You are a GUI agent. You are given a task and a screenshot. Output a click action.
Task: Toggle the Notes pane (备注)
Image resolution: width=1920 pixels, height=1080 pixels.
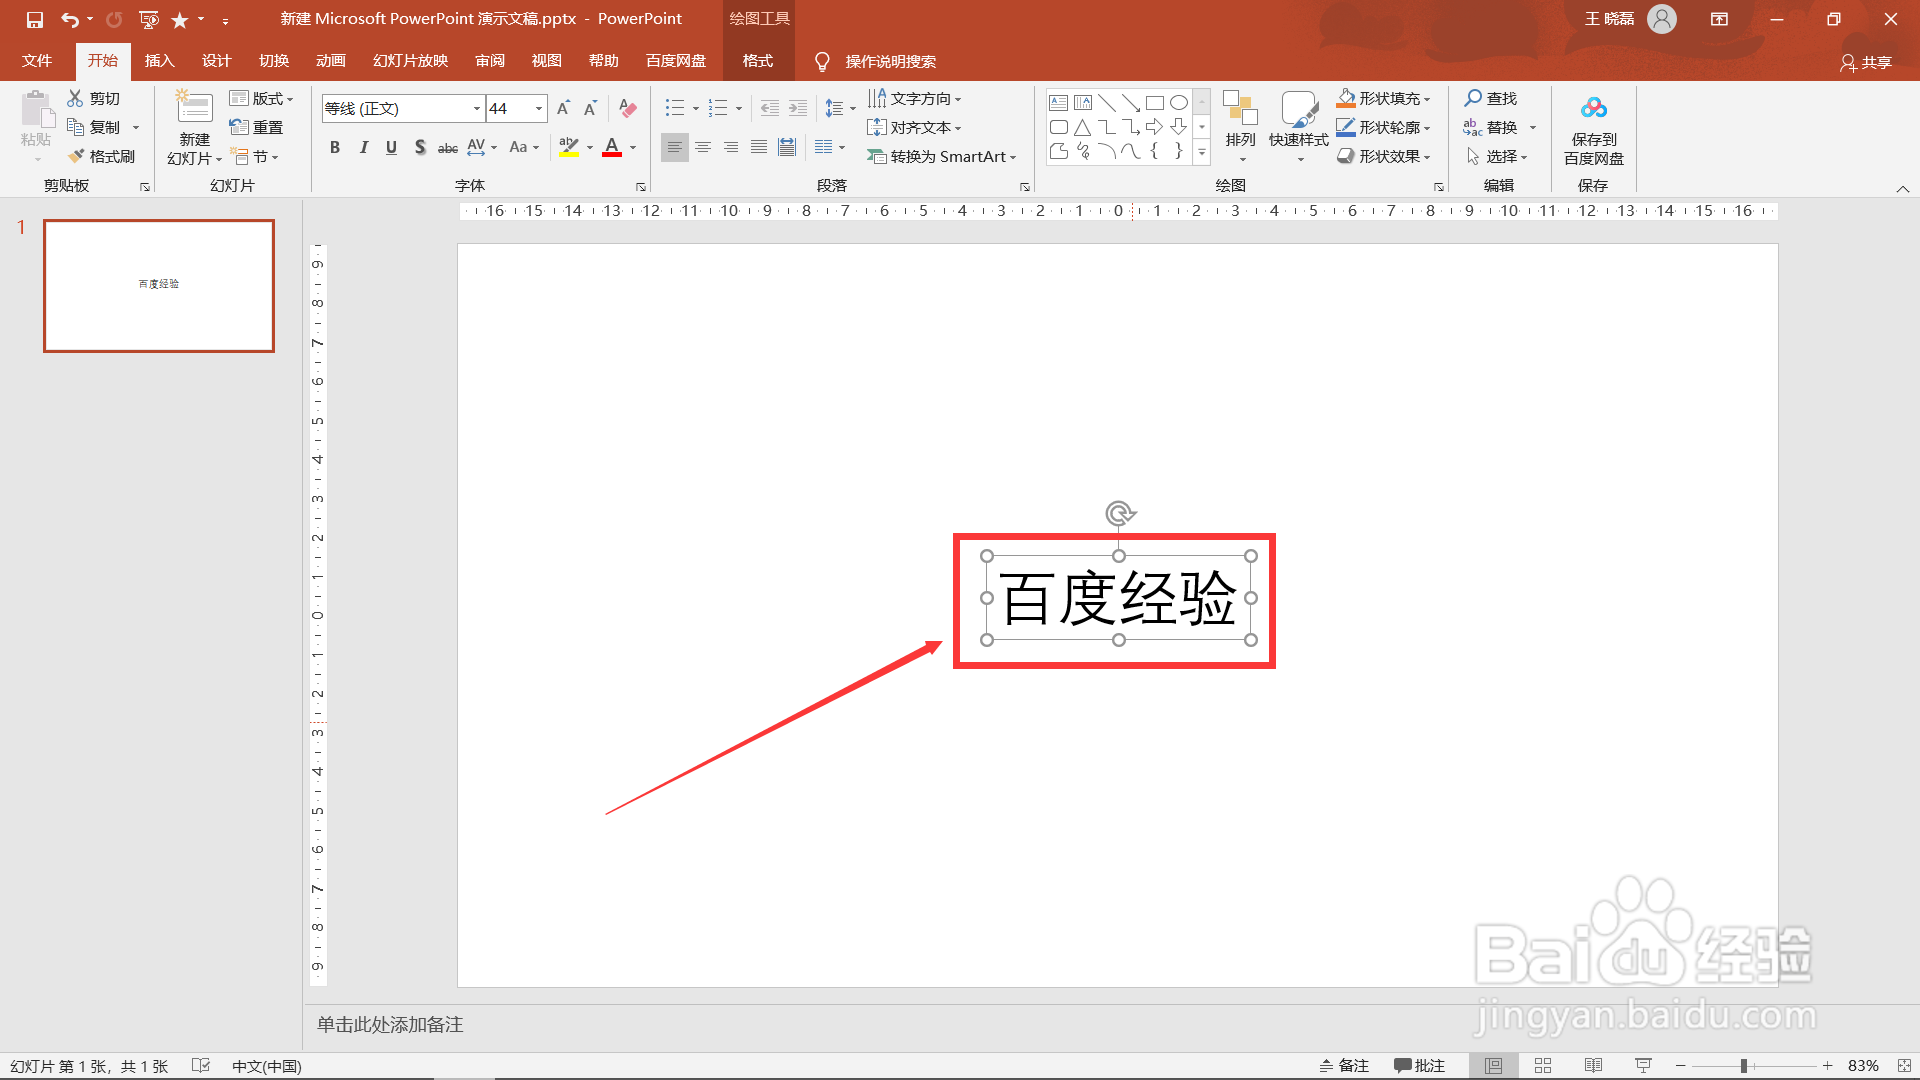[1344, 1066]
